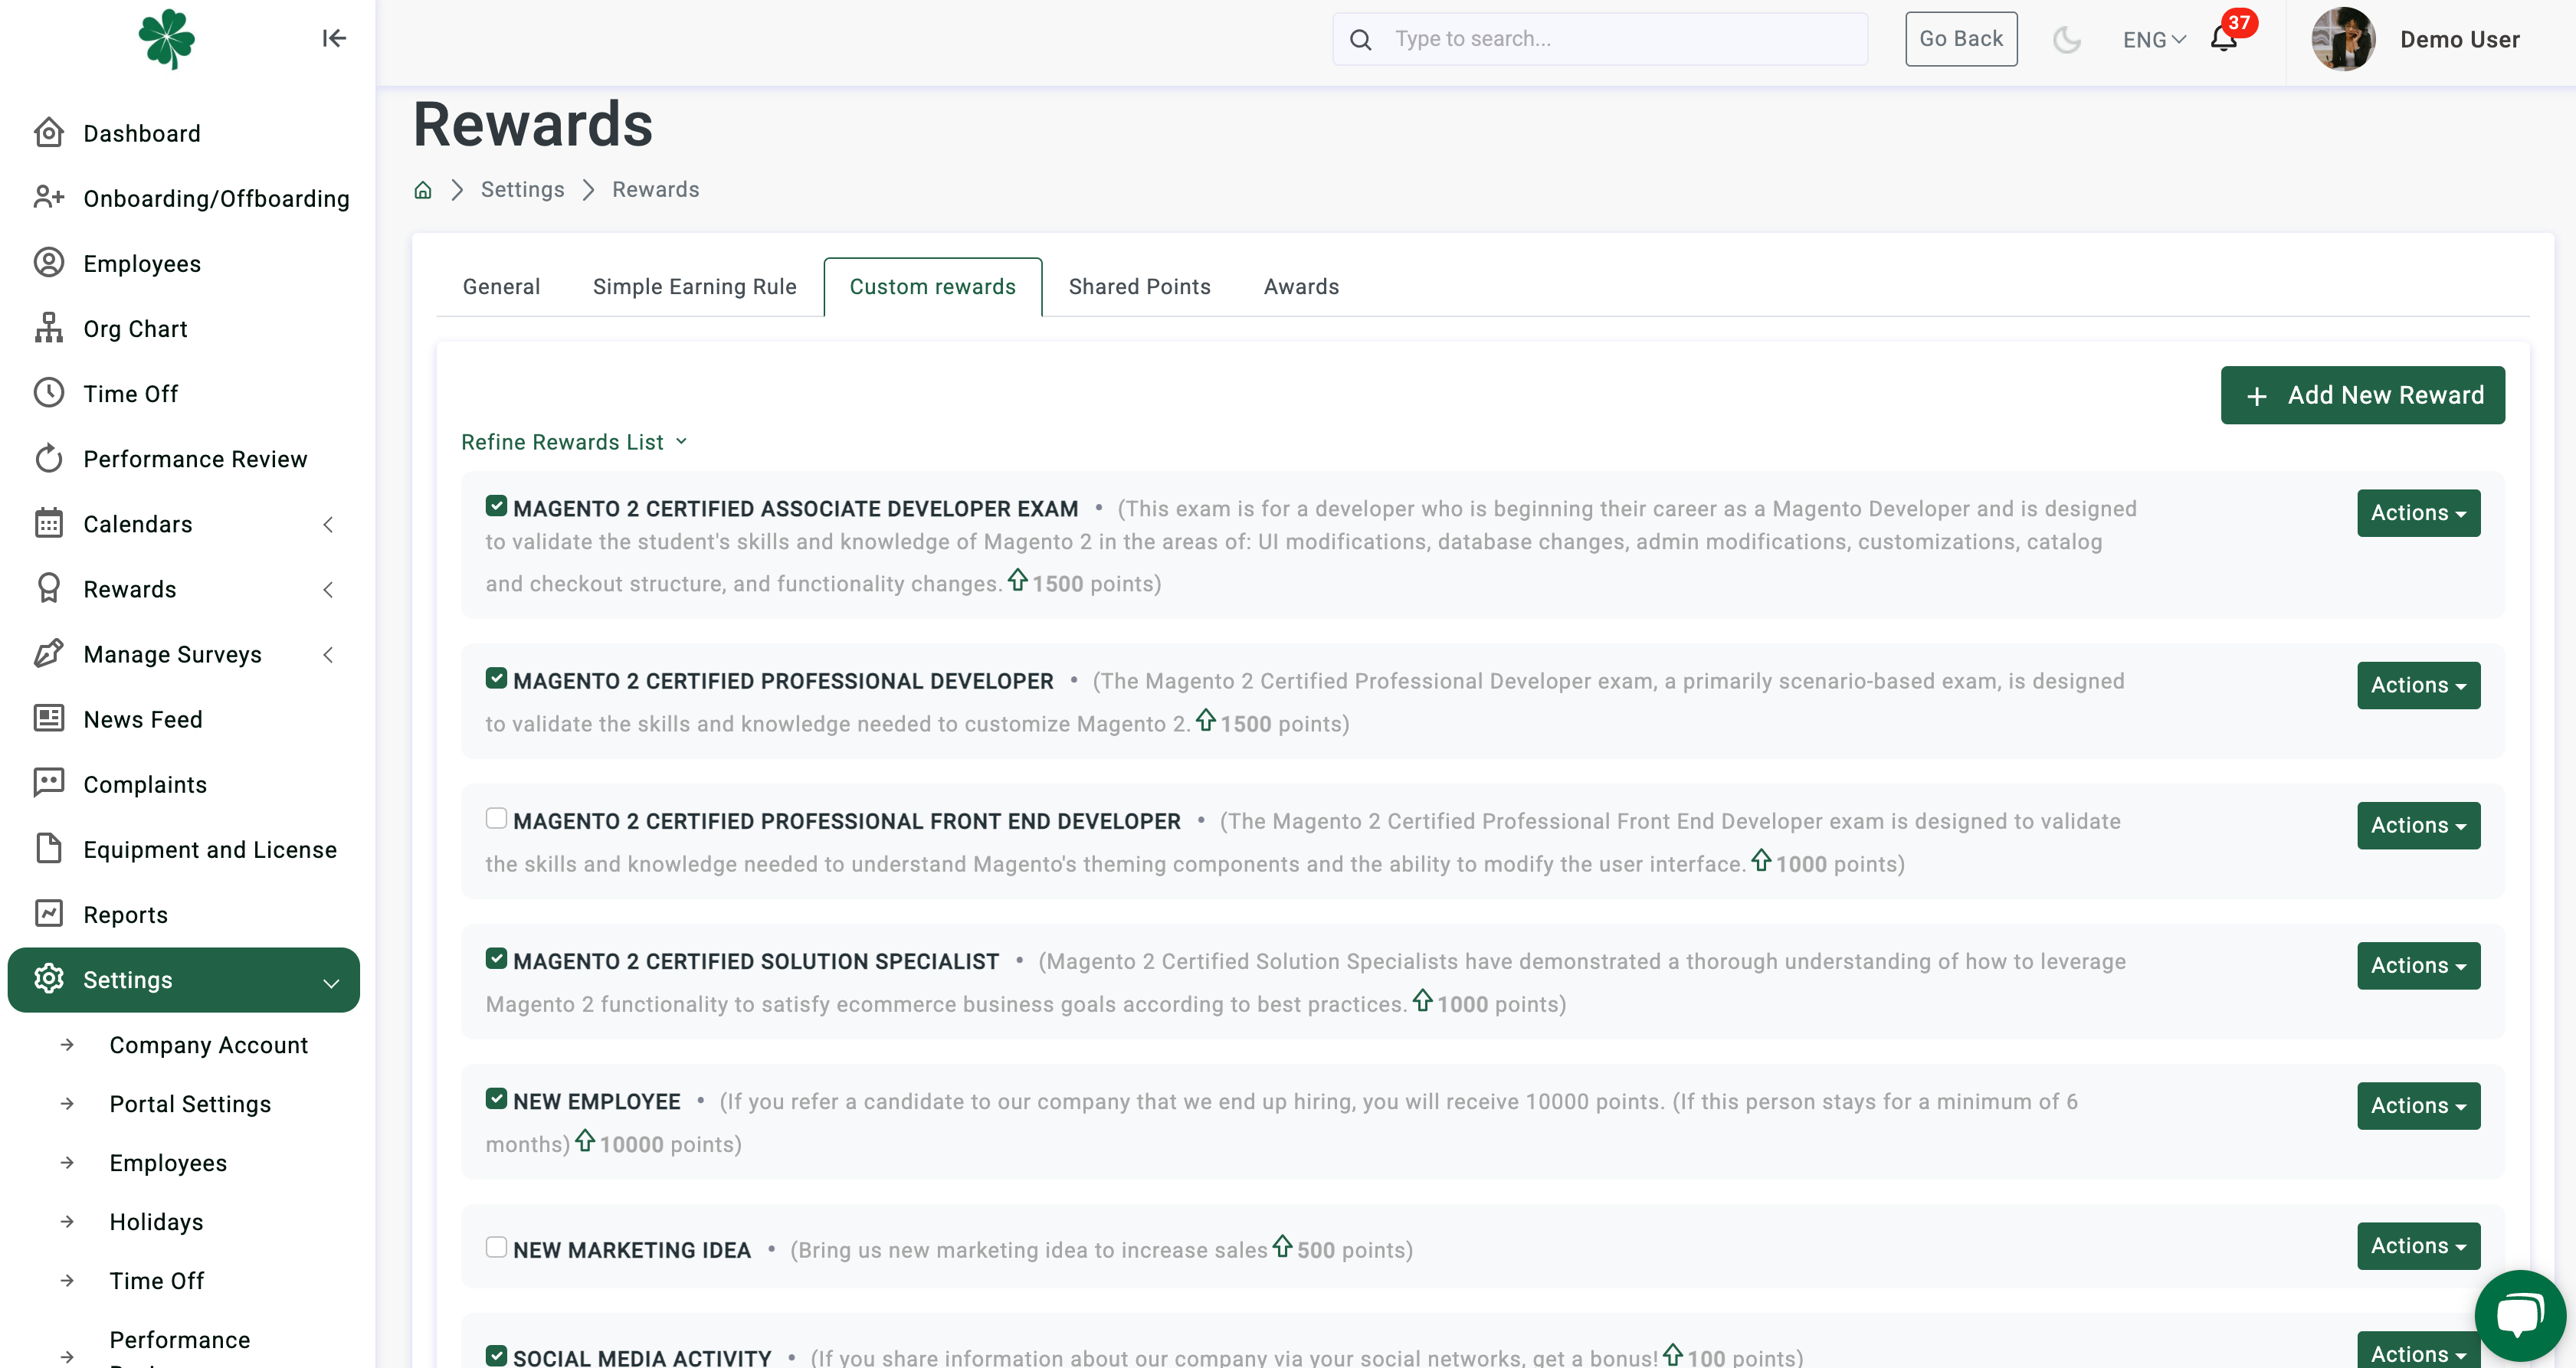Click the Time Off clock icon
This screenshot has height=1368, width=2576.
49,392
